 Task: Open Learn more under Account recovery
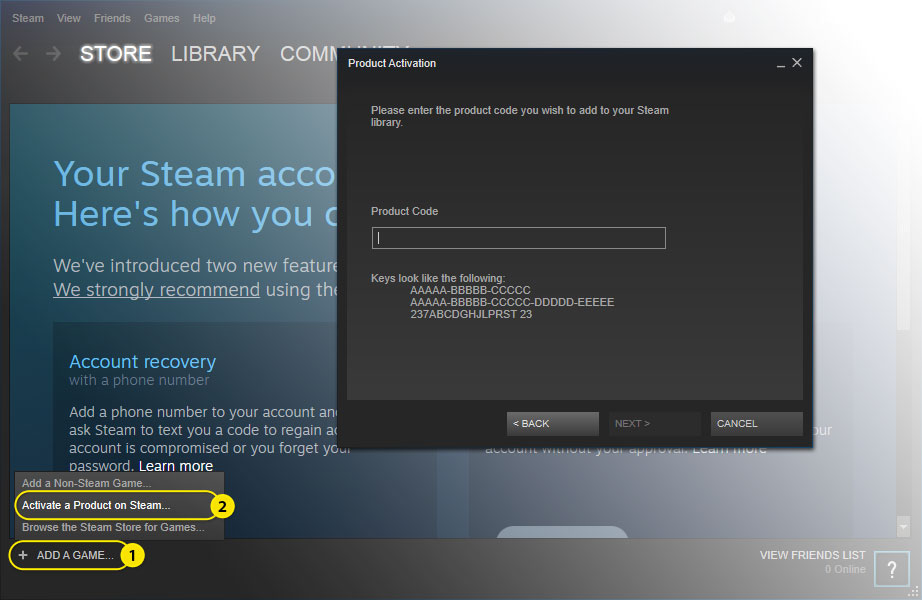pyautogui.click(x=176, y=466)
